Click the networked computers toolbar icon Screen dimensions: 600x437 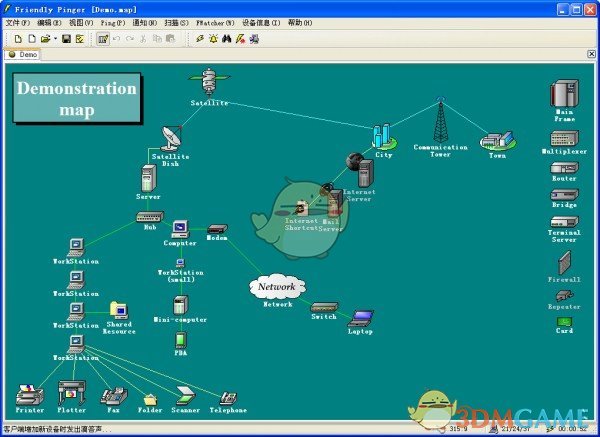pos(254,39)
